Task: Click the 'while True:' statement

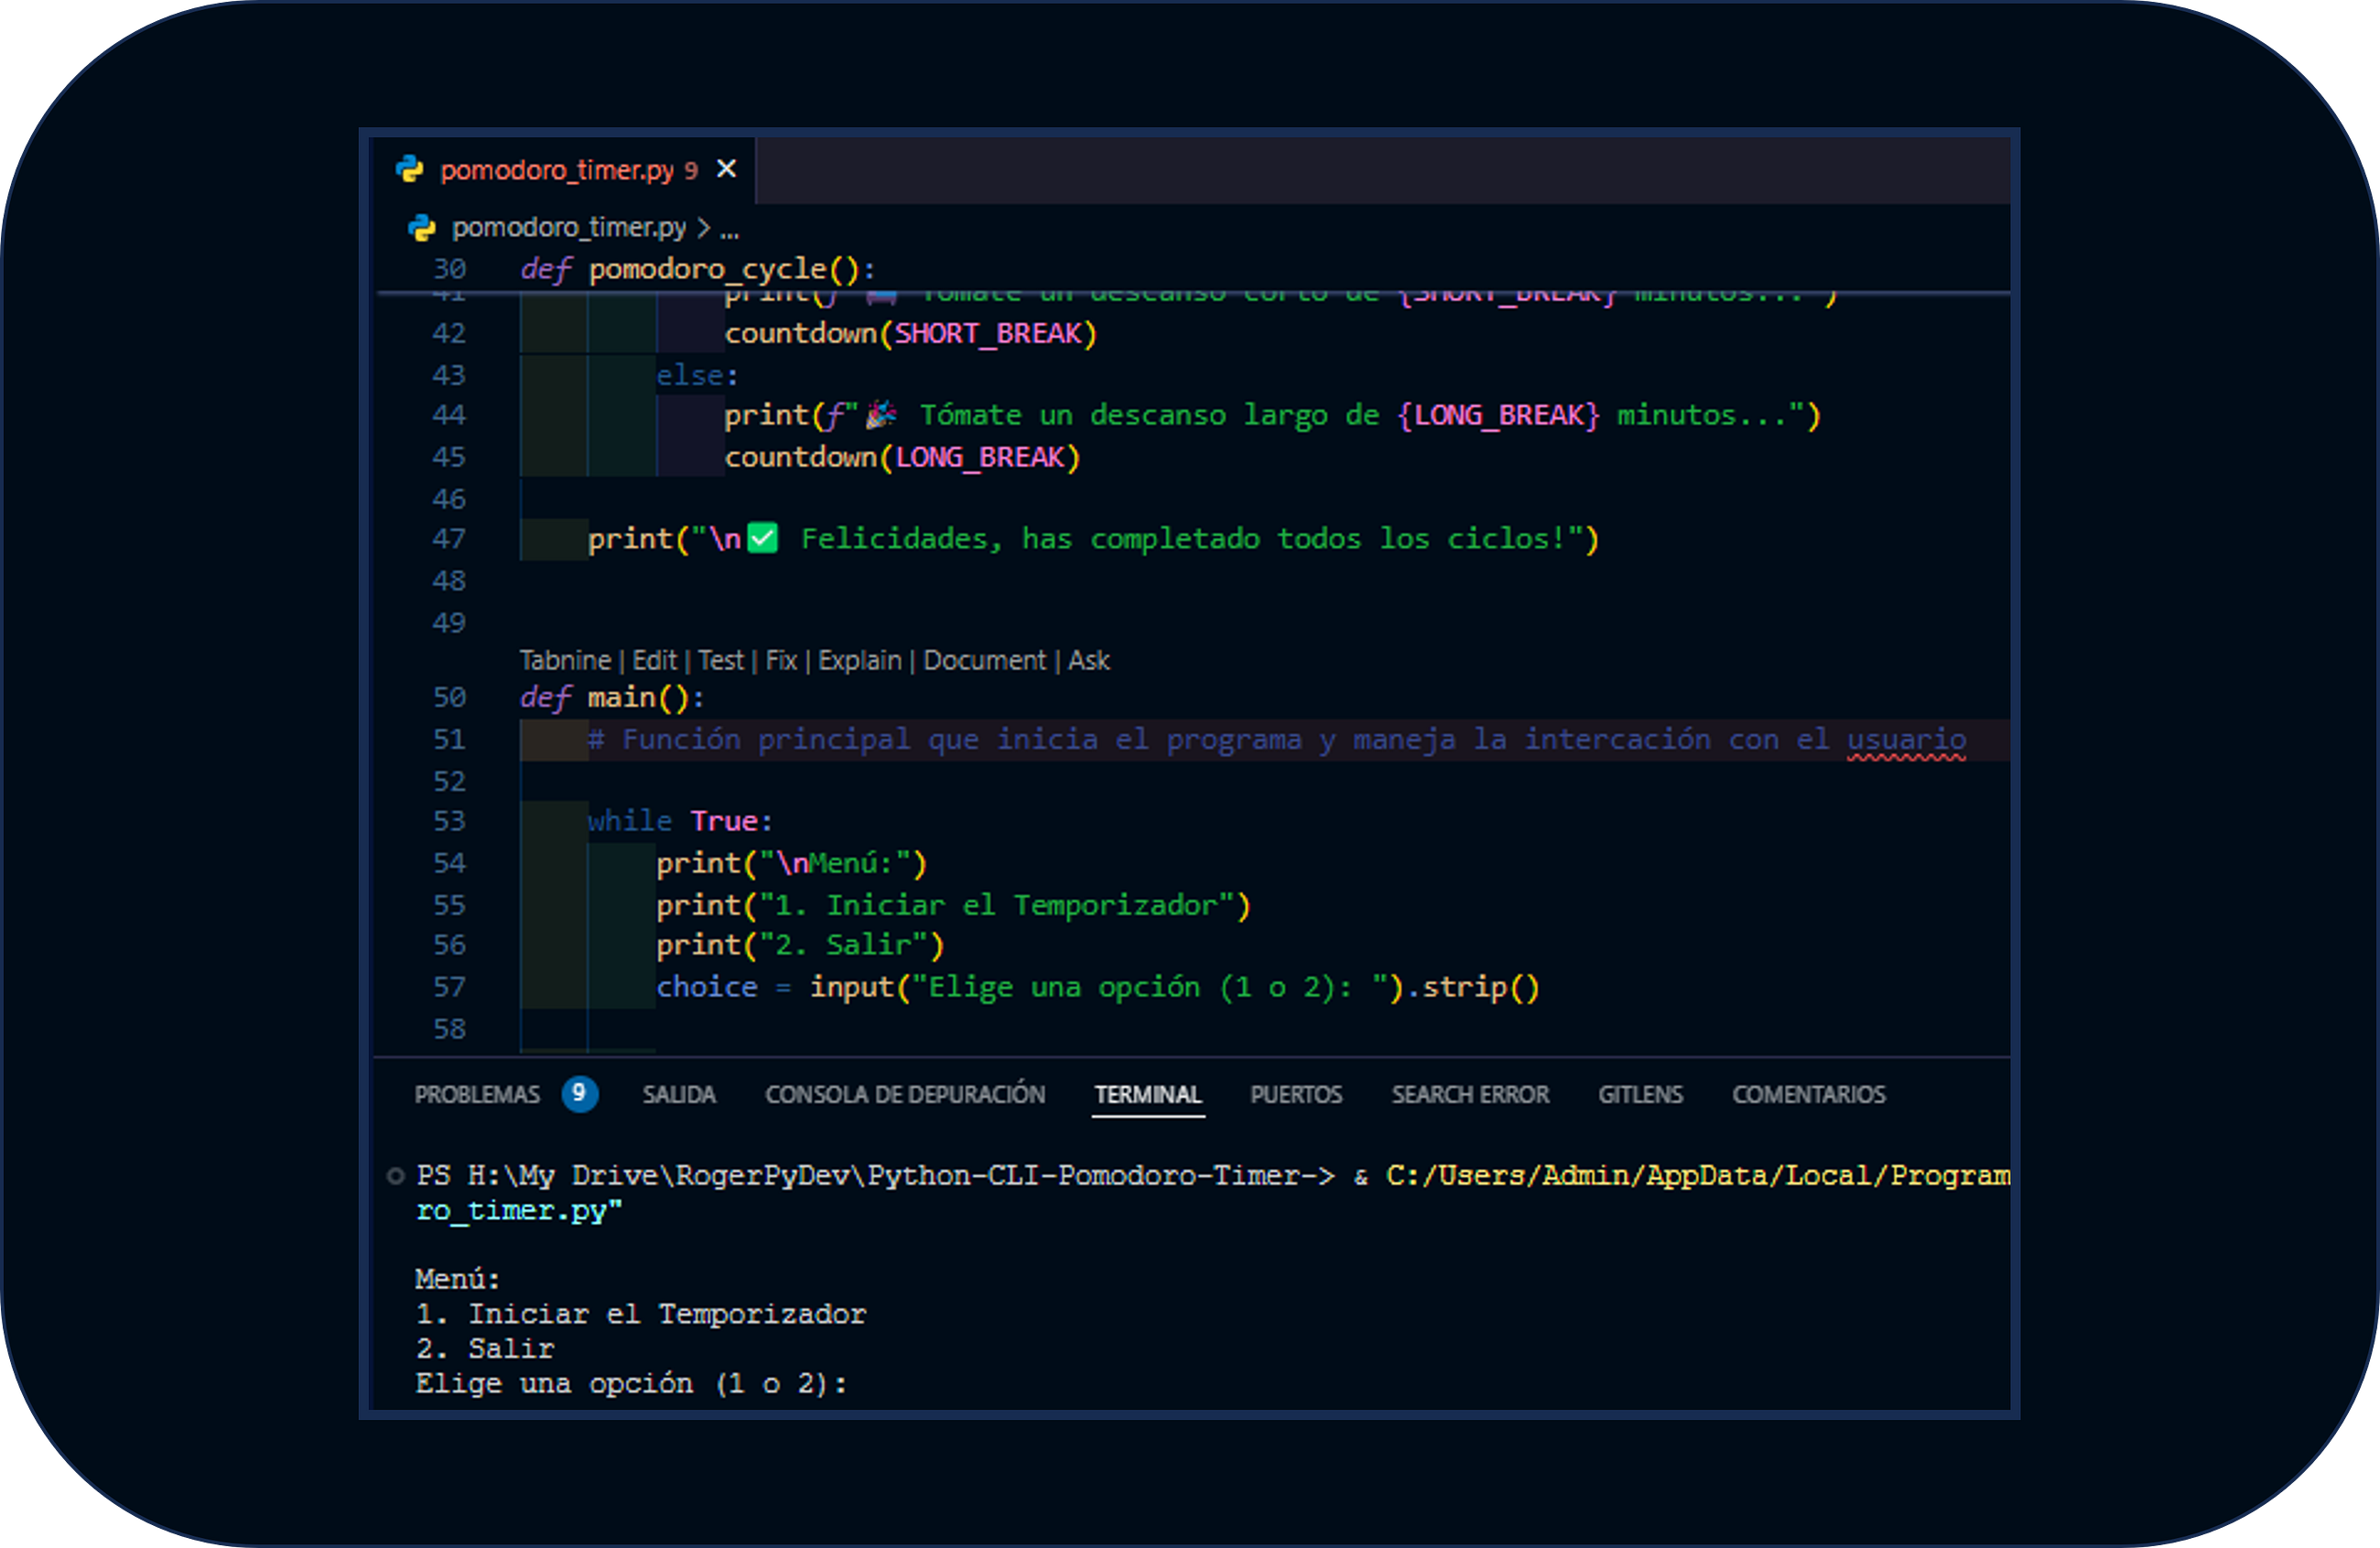Action: point(680,821)
